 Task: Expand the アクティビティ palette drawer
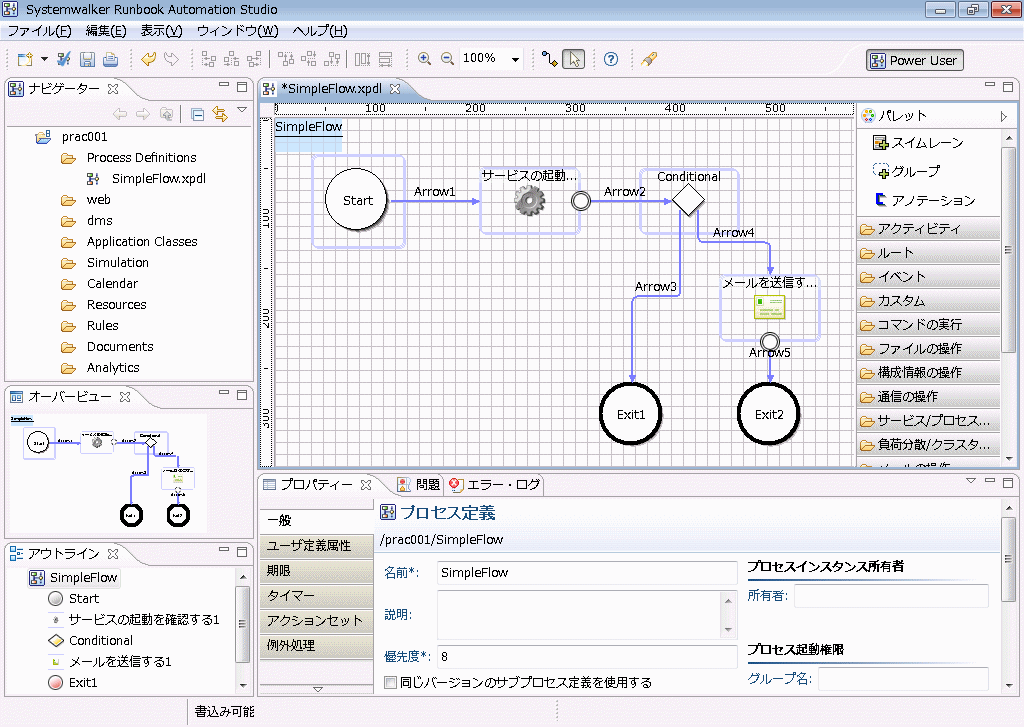928,229
